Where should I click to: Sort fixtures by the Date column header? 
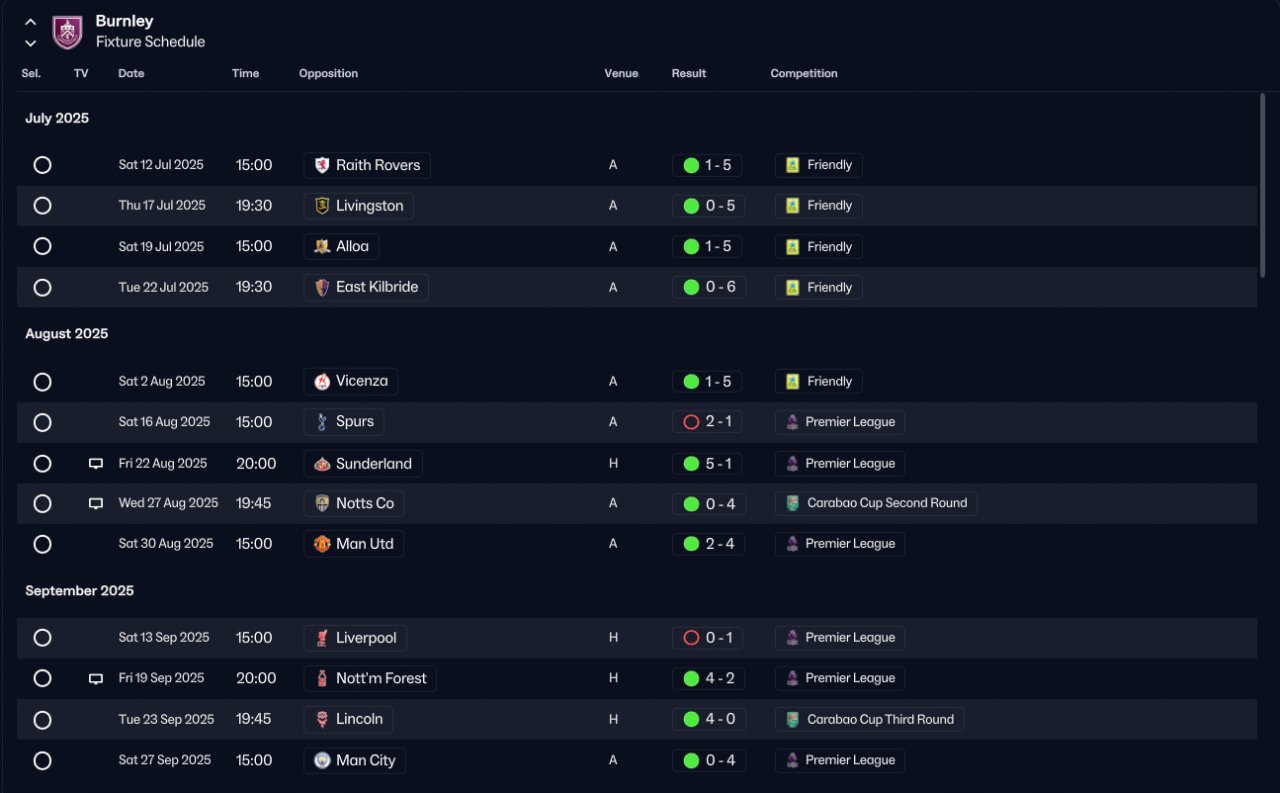point(131,73)
